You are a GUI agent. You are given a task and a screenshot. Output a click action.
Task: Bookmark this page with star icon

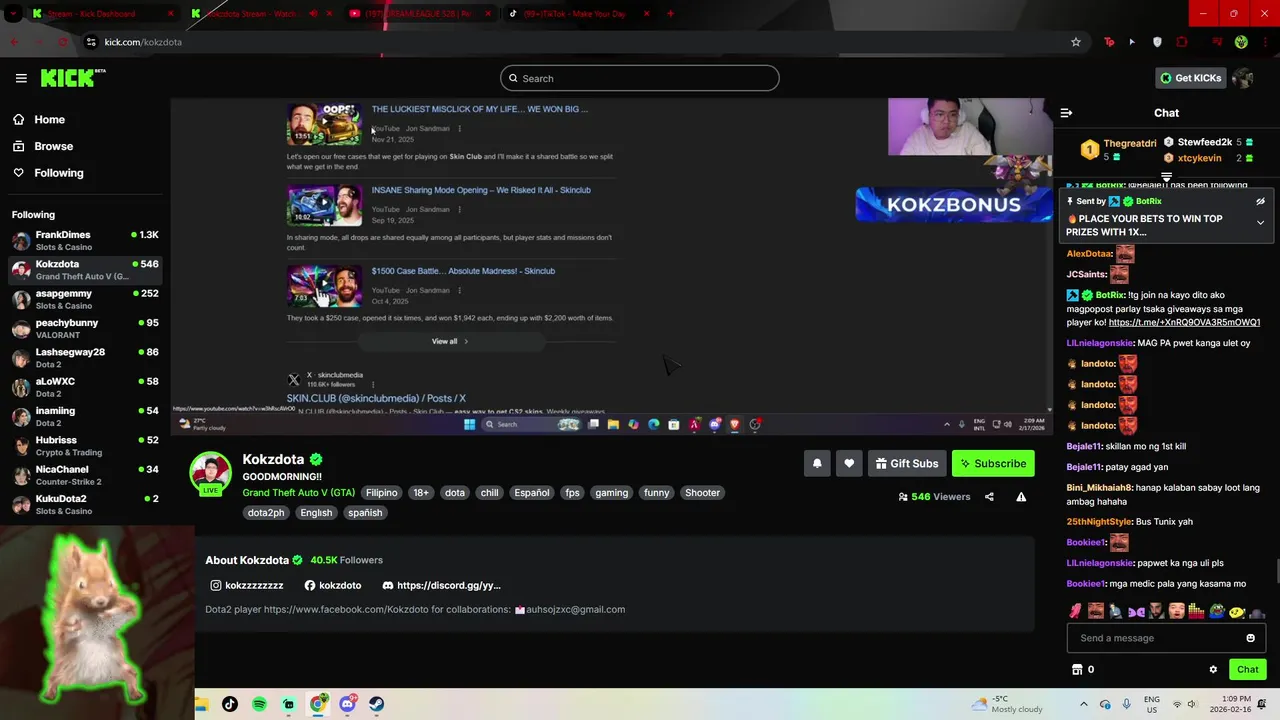pyautogui.click(x=1076, y=42)
